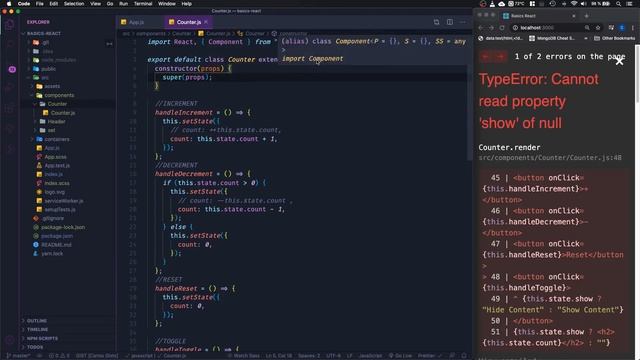Expand the containers folder
Viewport: 640px width, 360px height.
[x=57, y=139]
